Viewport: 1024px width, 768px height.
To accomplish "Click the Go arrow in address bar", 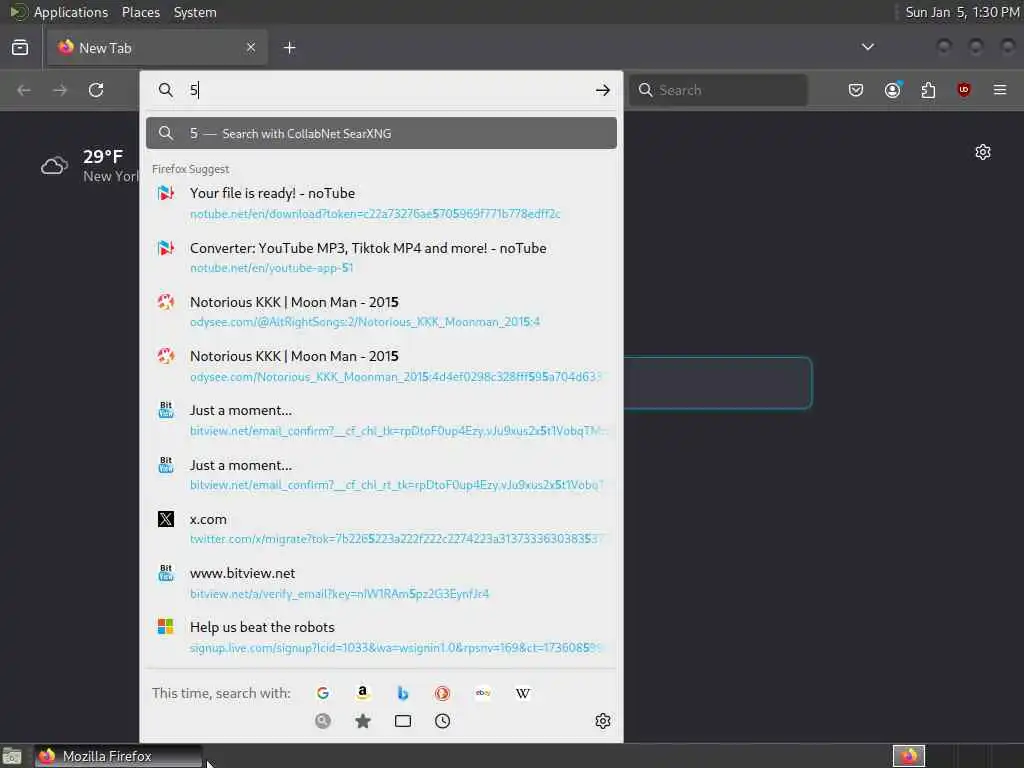I will pos(603,90).
